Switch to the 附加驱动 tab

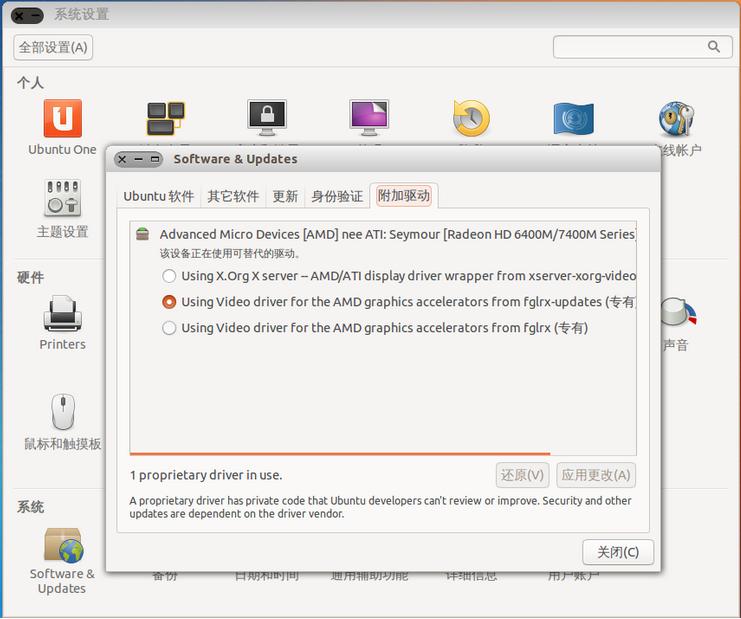pyautogui.click(x=404, y=196)
